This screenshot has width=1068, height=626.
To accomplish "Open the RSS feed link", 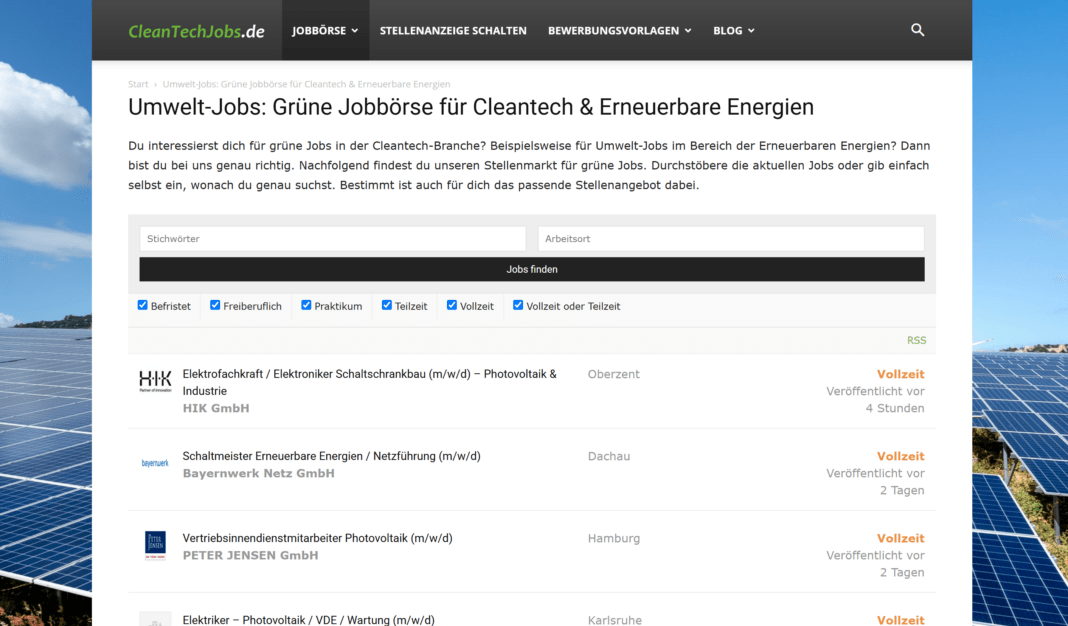I will [916, 340].
